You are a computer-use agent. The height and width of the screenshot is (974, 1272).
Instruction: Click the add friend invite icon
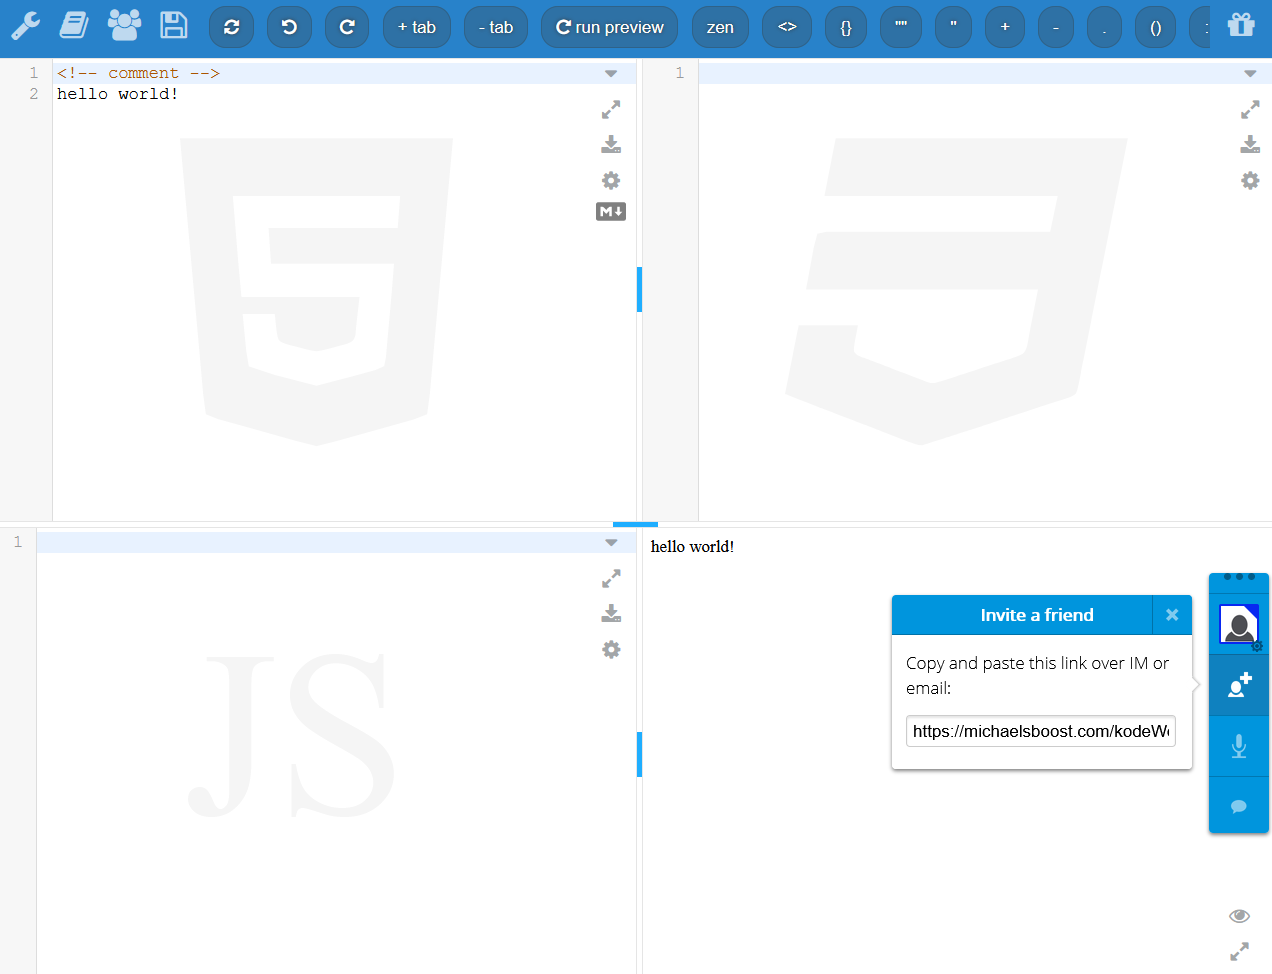[x=1239, y=686]
